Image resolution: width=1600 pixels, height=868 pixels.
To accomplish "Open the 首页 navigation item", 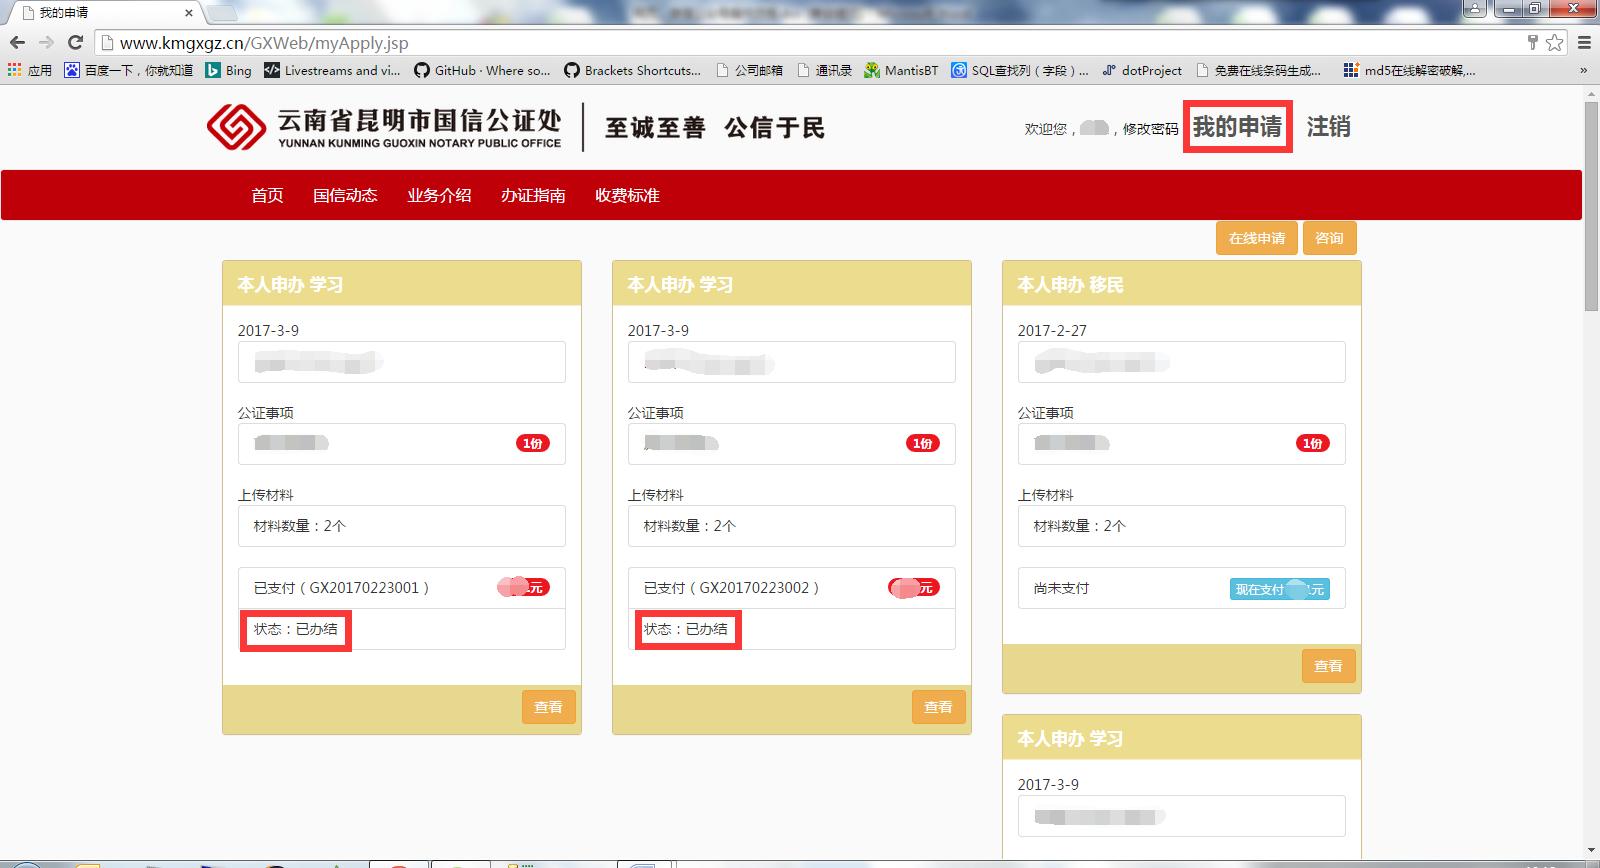I will coord(267,195).
